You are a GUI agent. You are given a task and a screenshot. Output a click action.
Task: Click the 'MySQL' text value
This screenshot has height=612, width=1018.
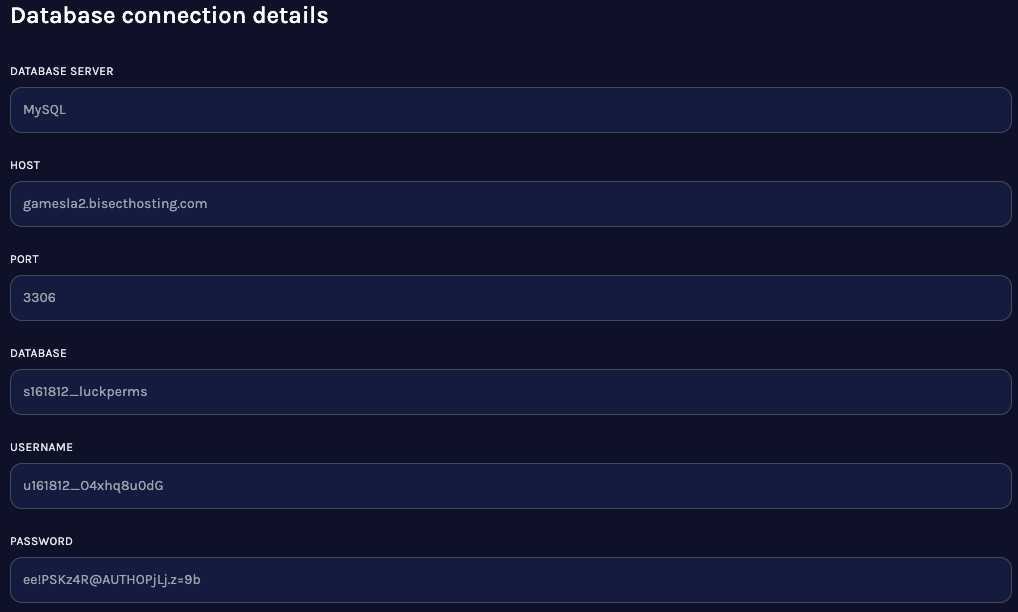click(45, 110)
